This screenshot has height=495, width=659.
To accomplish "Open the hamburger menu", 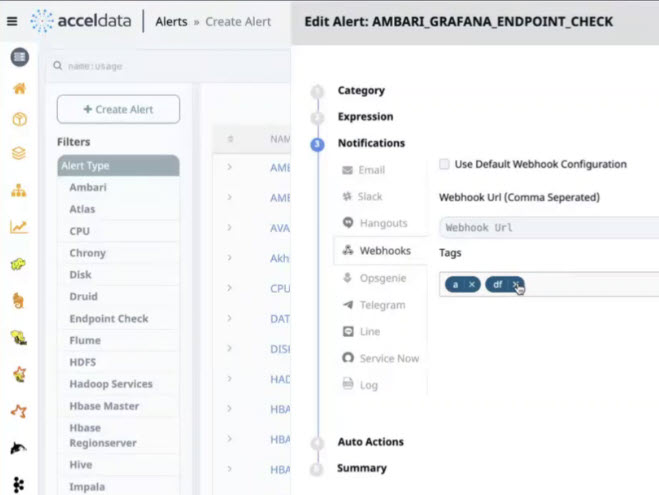I will 12,21.
